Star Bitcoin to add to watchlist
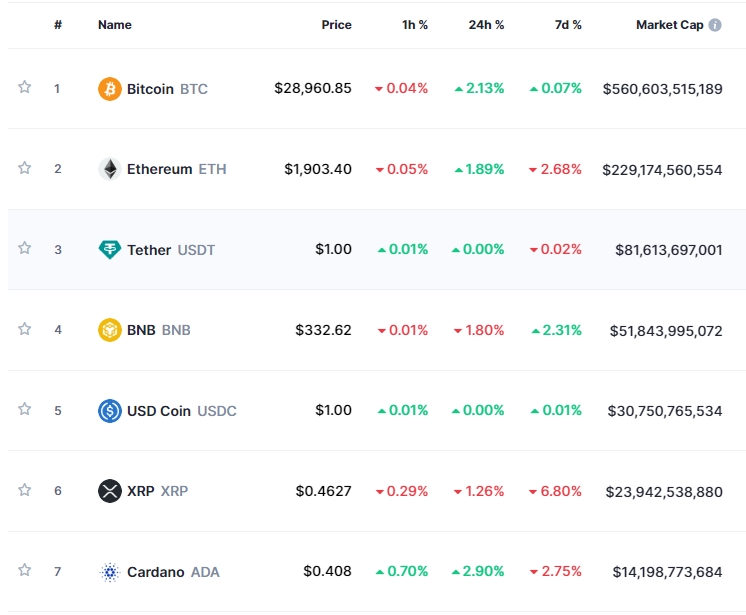 [x=25, y=88]
